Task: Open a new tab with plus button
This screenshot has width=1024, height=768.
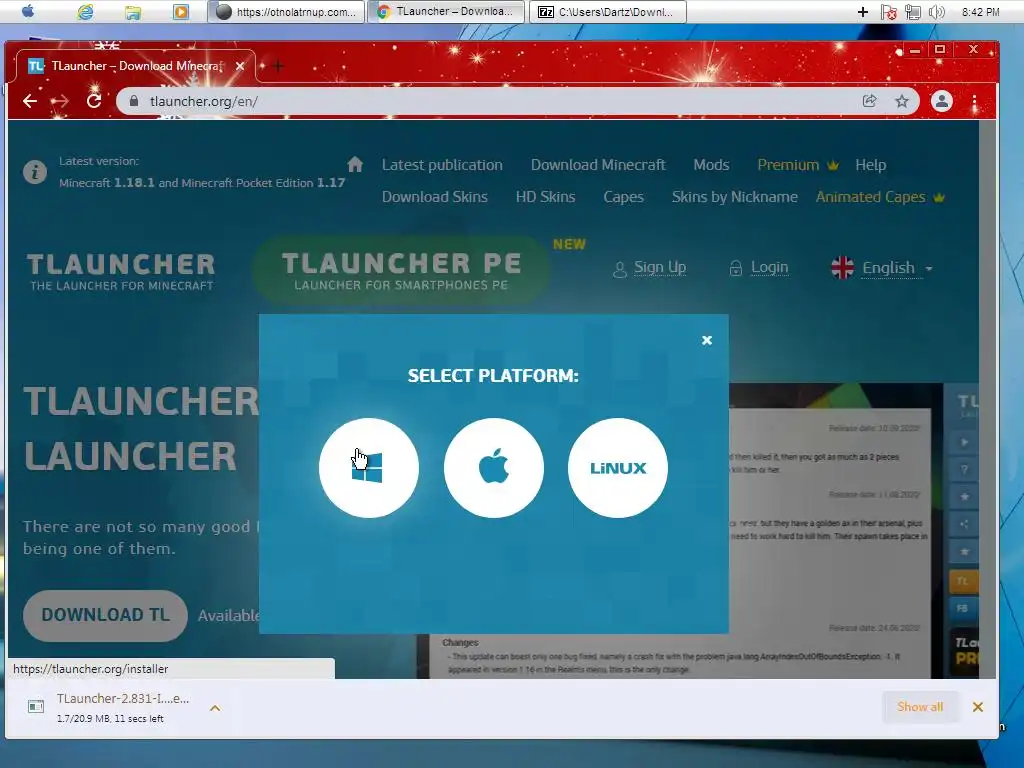Action: tap(278, 66)
